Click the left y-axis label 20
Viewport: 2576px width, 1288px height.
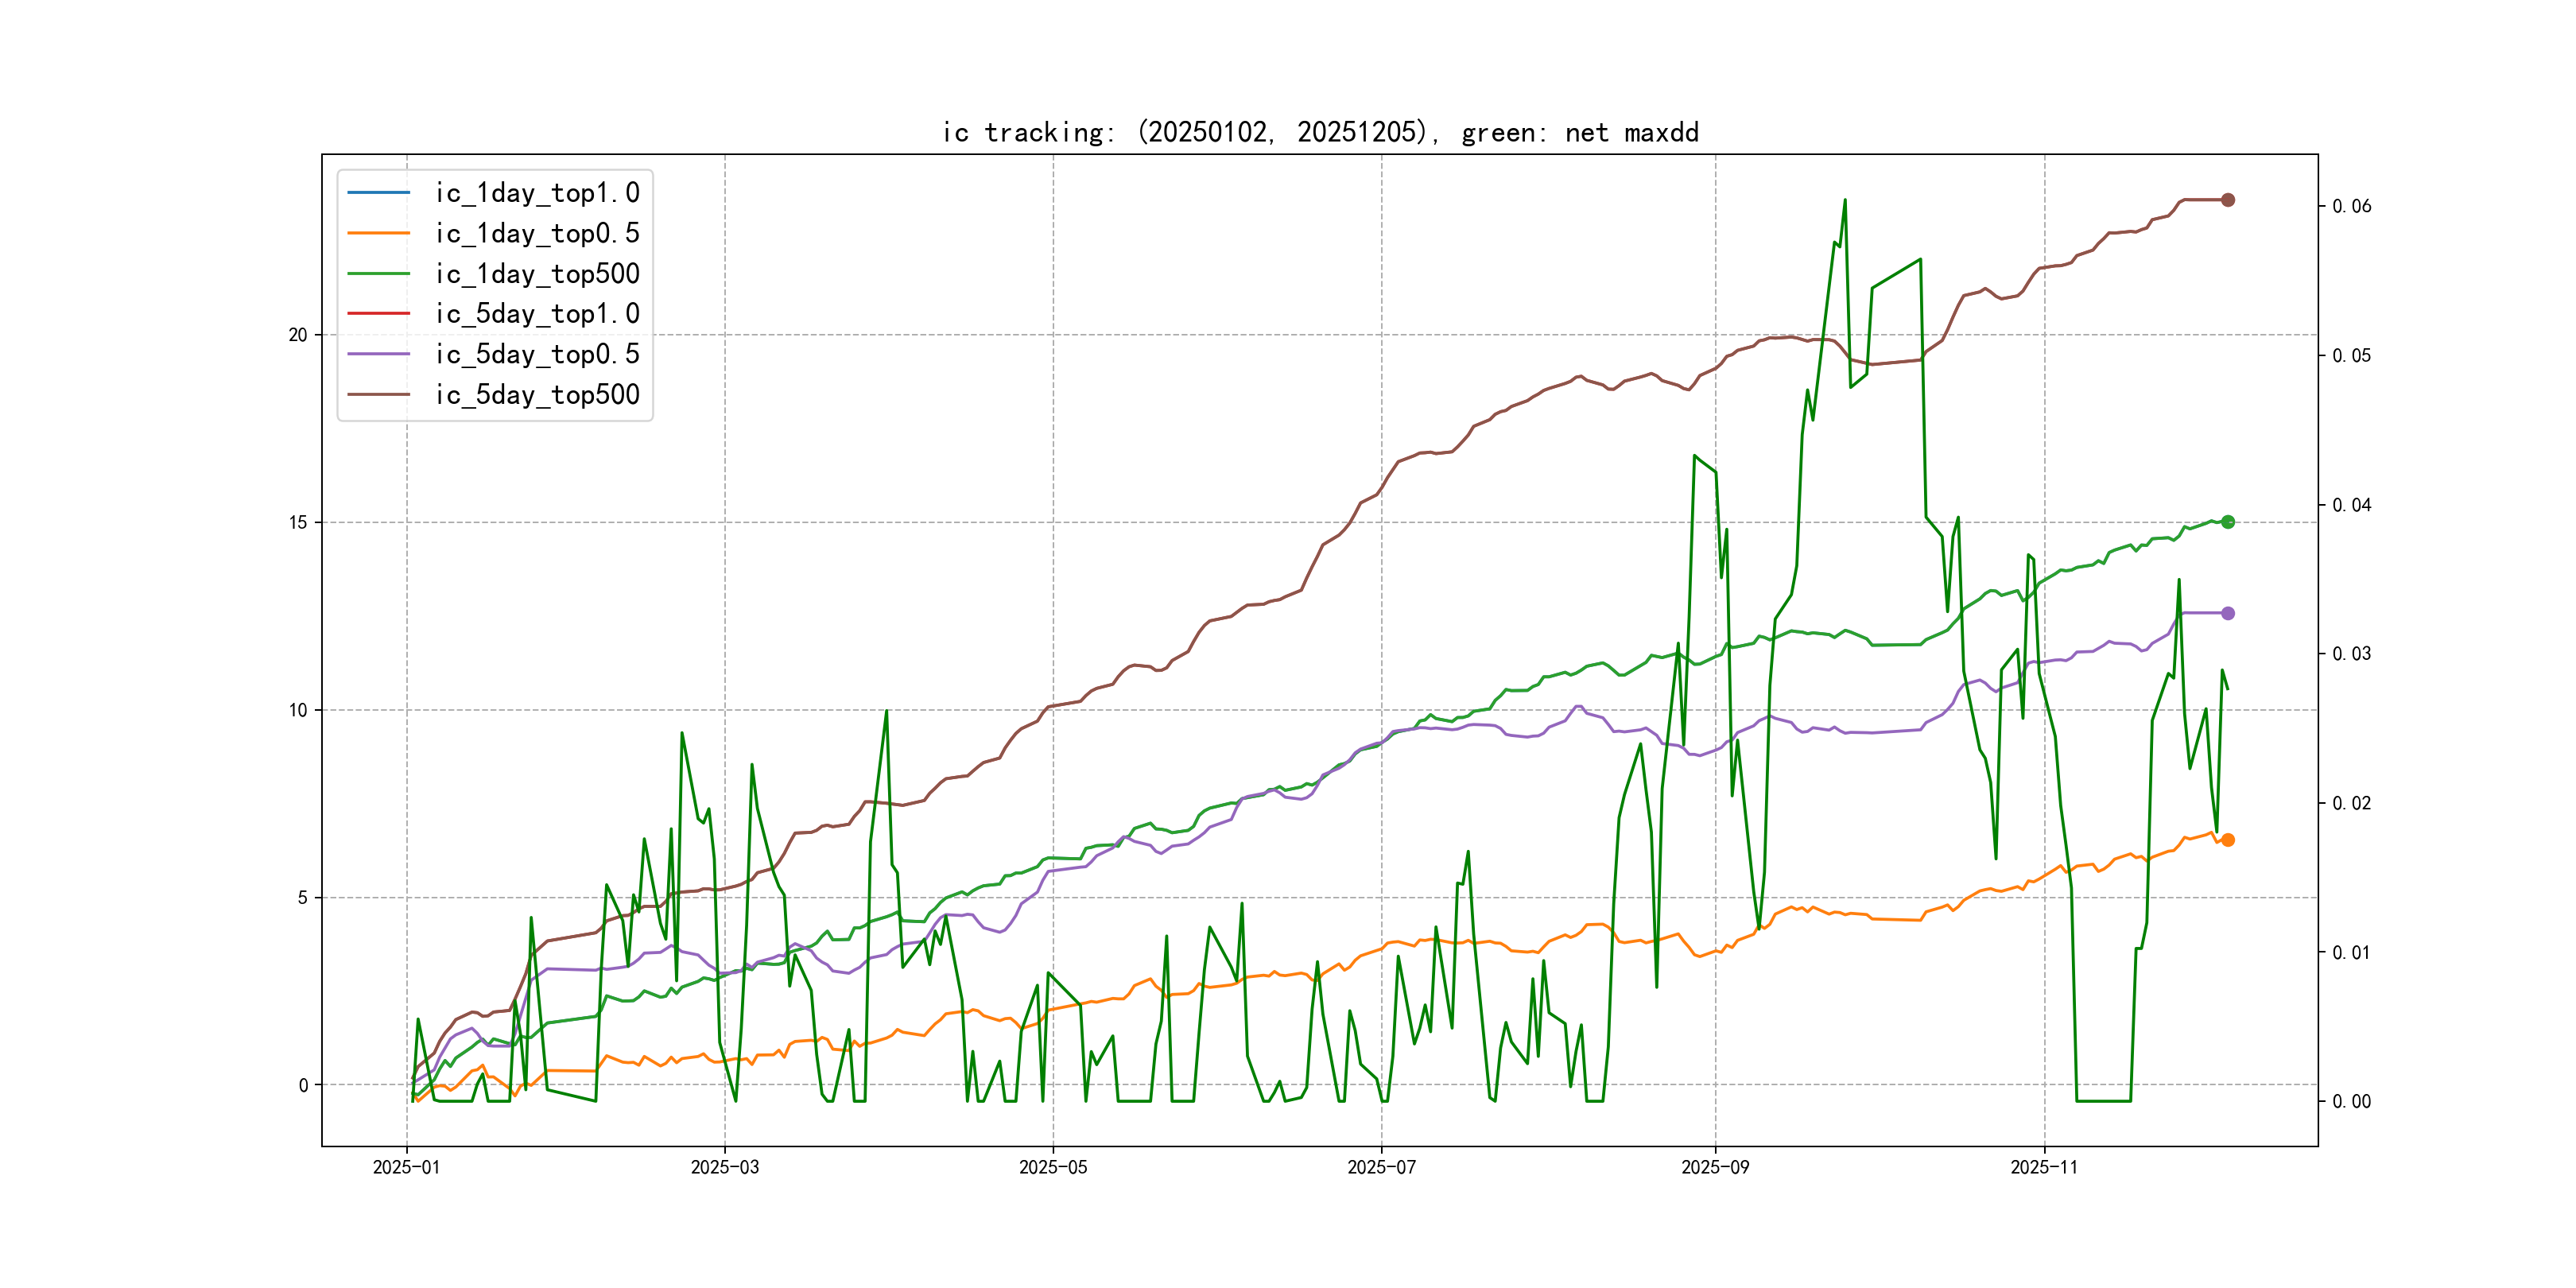[x=298, y=335]
